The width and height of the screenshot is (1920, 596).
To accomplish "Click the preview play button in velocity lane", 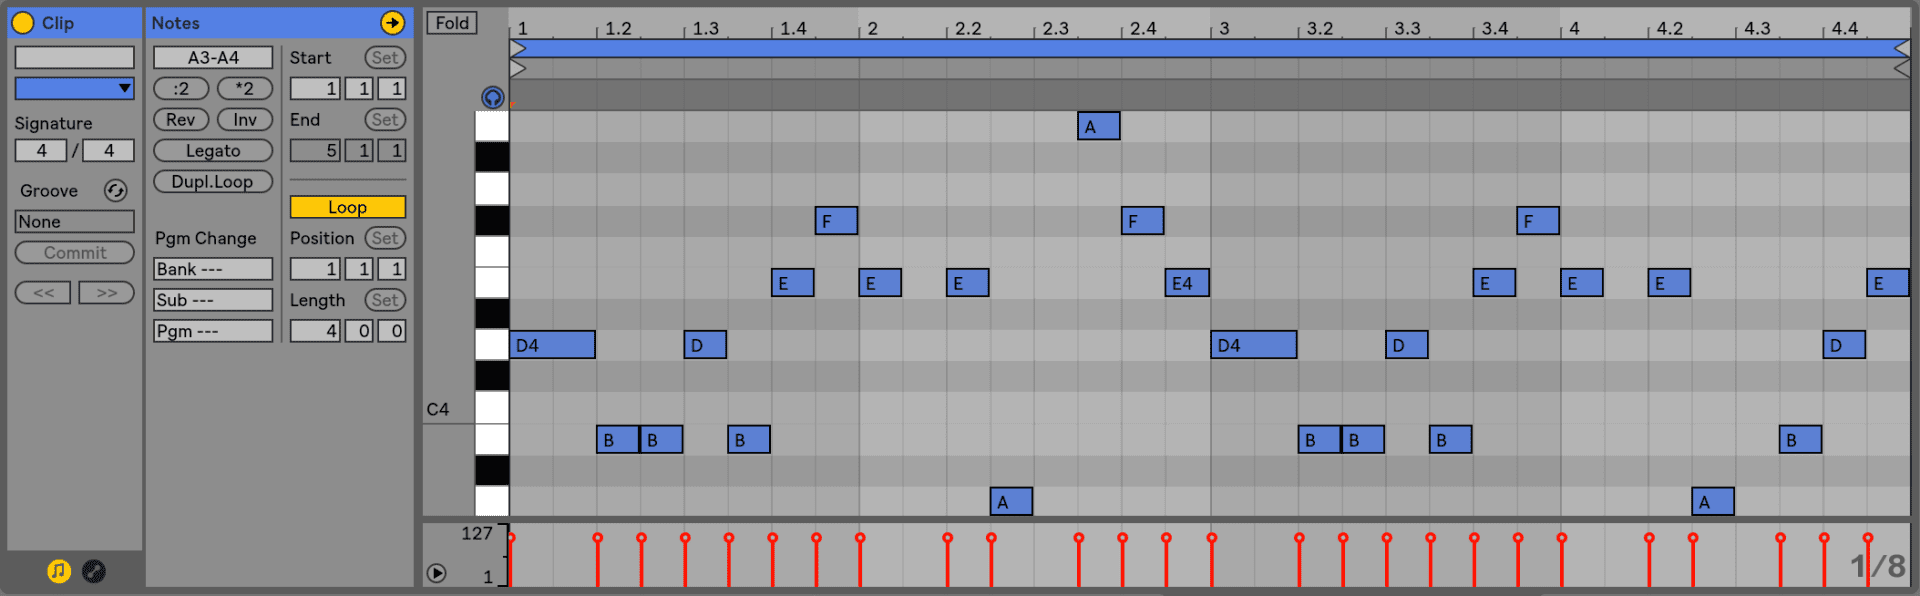I will coord(437,573).
